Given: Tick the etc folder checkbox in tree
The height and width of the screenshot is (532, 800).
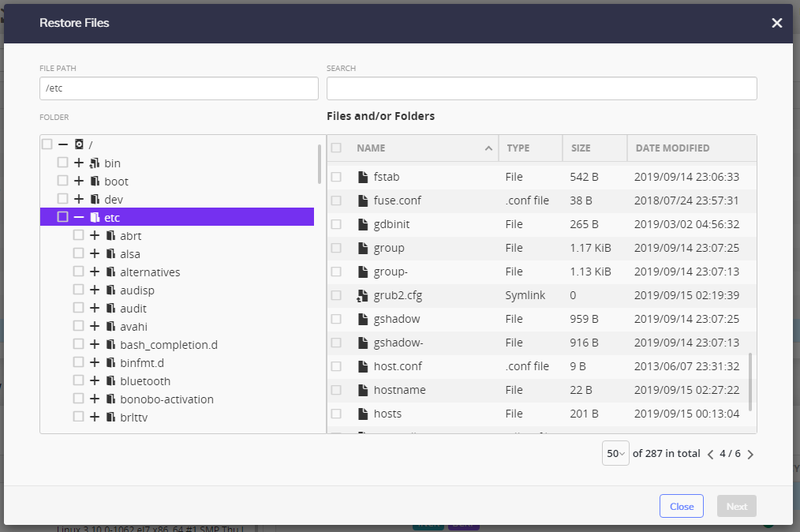Looking at the screenshot, I should (x=63, y=217).
